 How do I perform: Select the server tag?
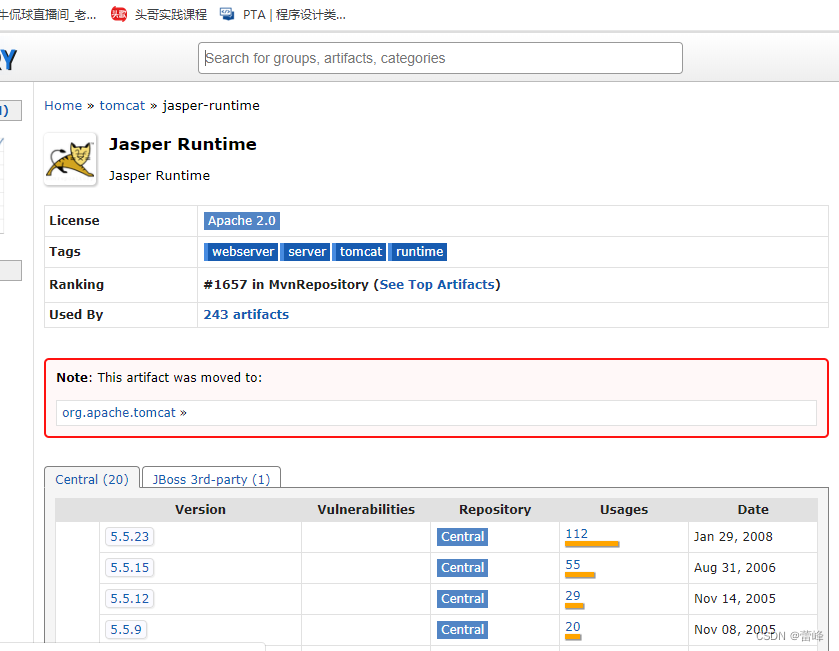(306, 251)
